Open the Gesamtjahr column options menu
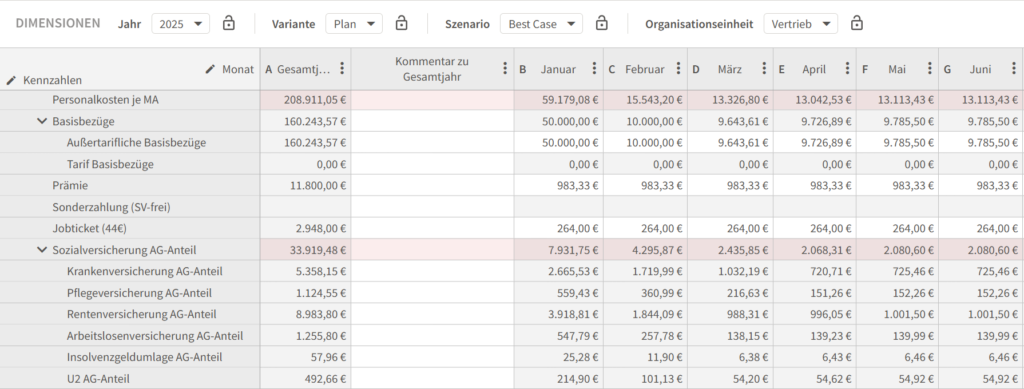1024x389 pixels. click(342, 69)
